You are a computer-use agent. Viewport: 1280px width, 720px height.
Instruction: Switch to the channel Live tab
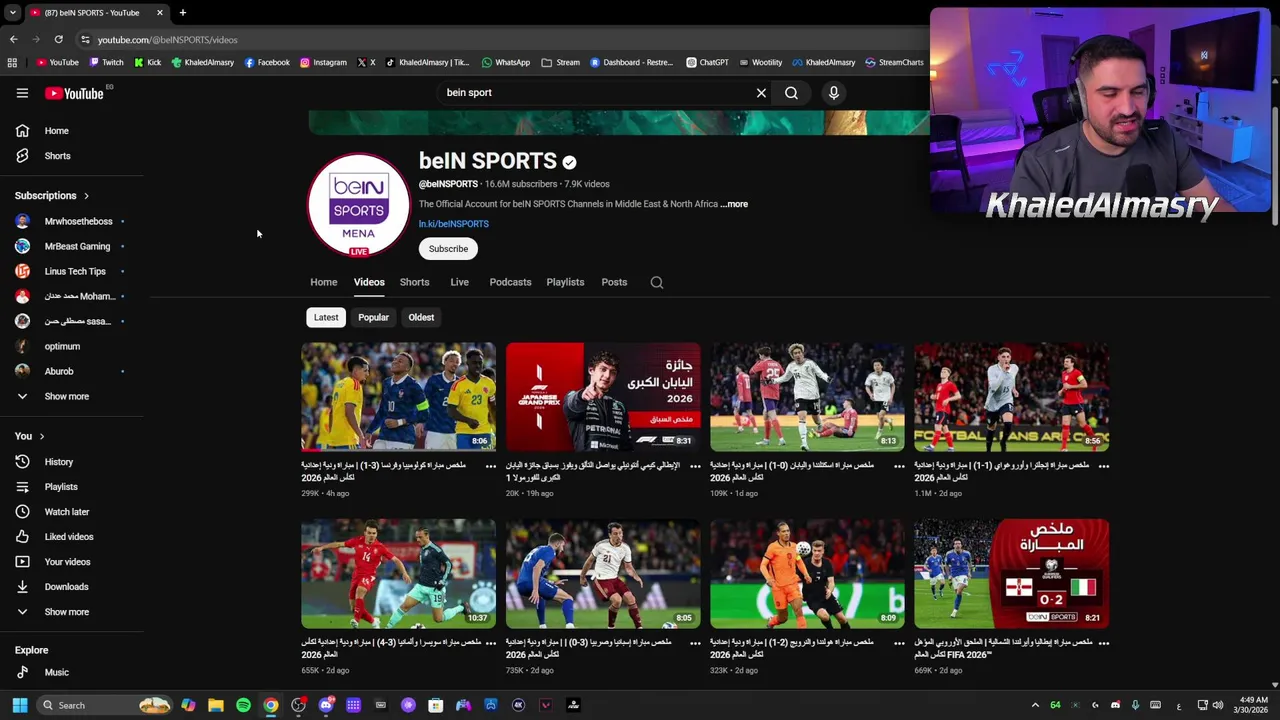pos(459,282)
